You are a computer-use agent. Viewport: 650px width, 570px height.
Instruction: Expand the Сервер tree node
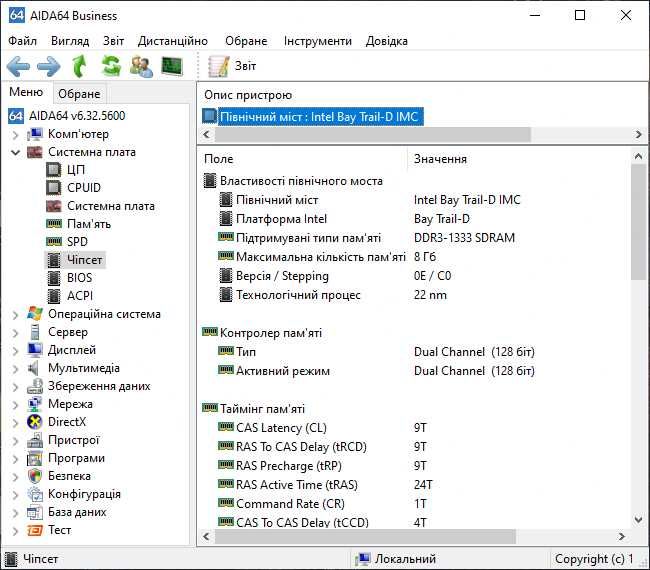point(15,332)
